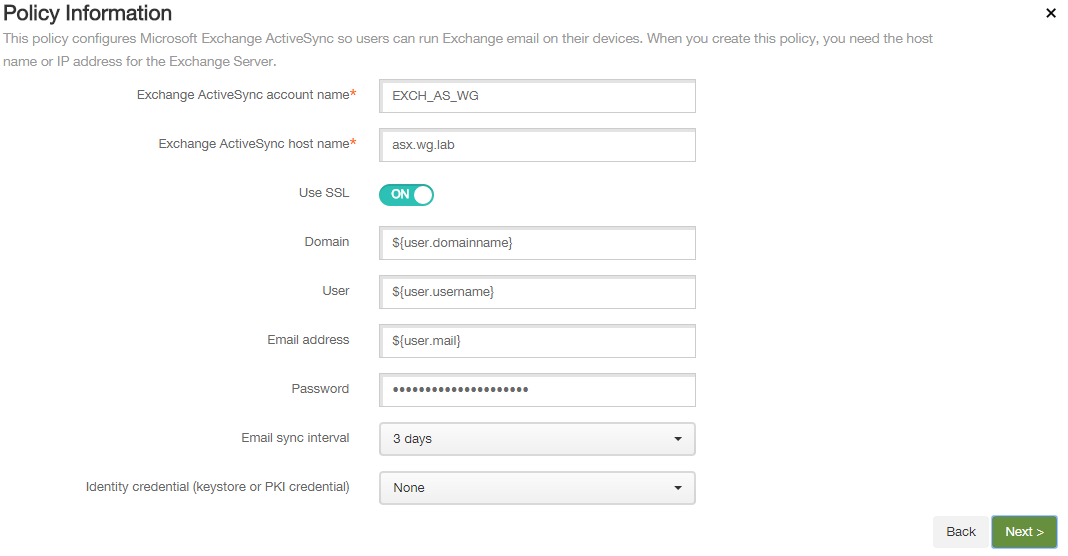The width and height of the screenshot is (1068, 556).
Task: Click inside the masked Password field
Action: click(537, 390)
